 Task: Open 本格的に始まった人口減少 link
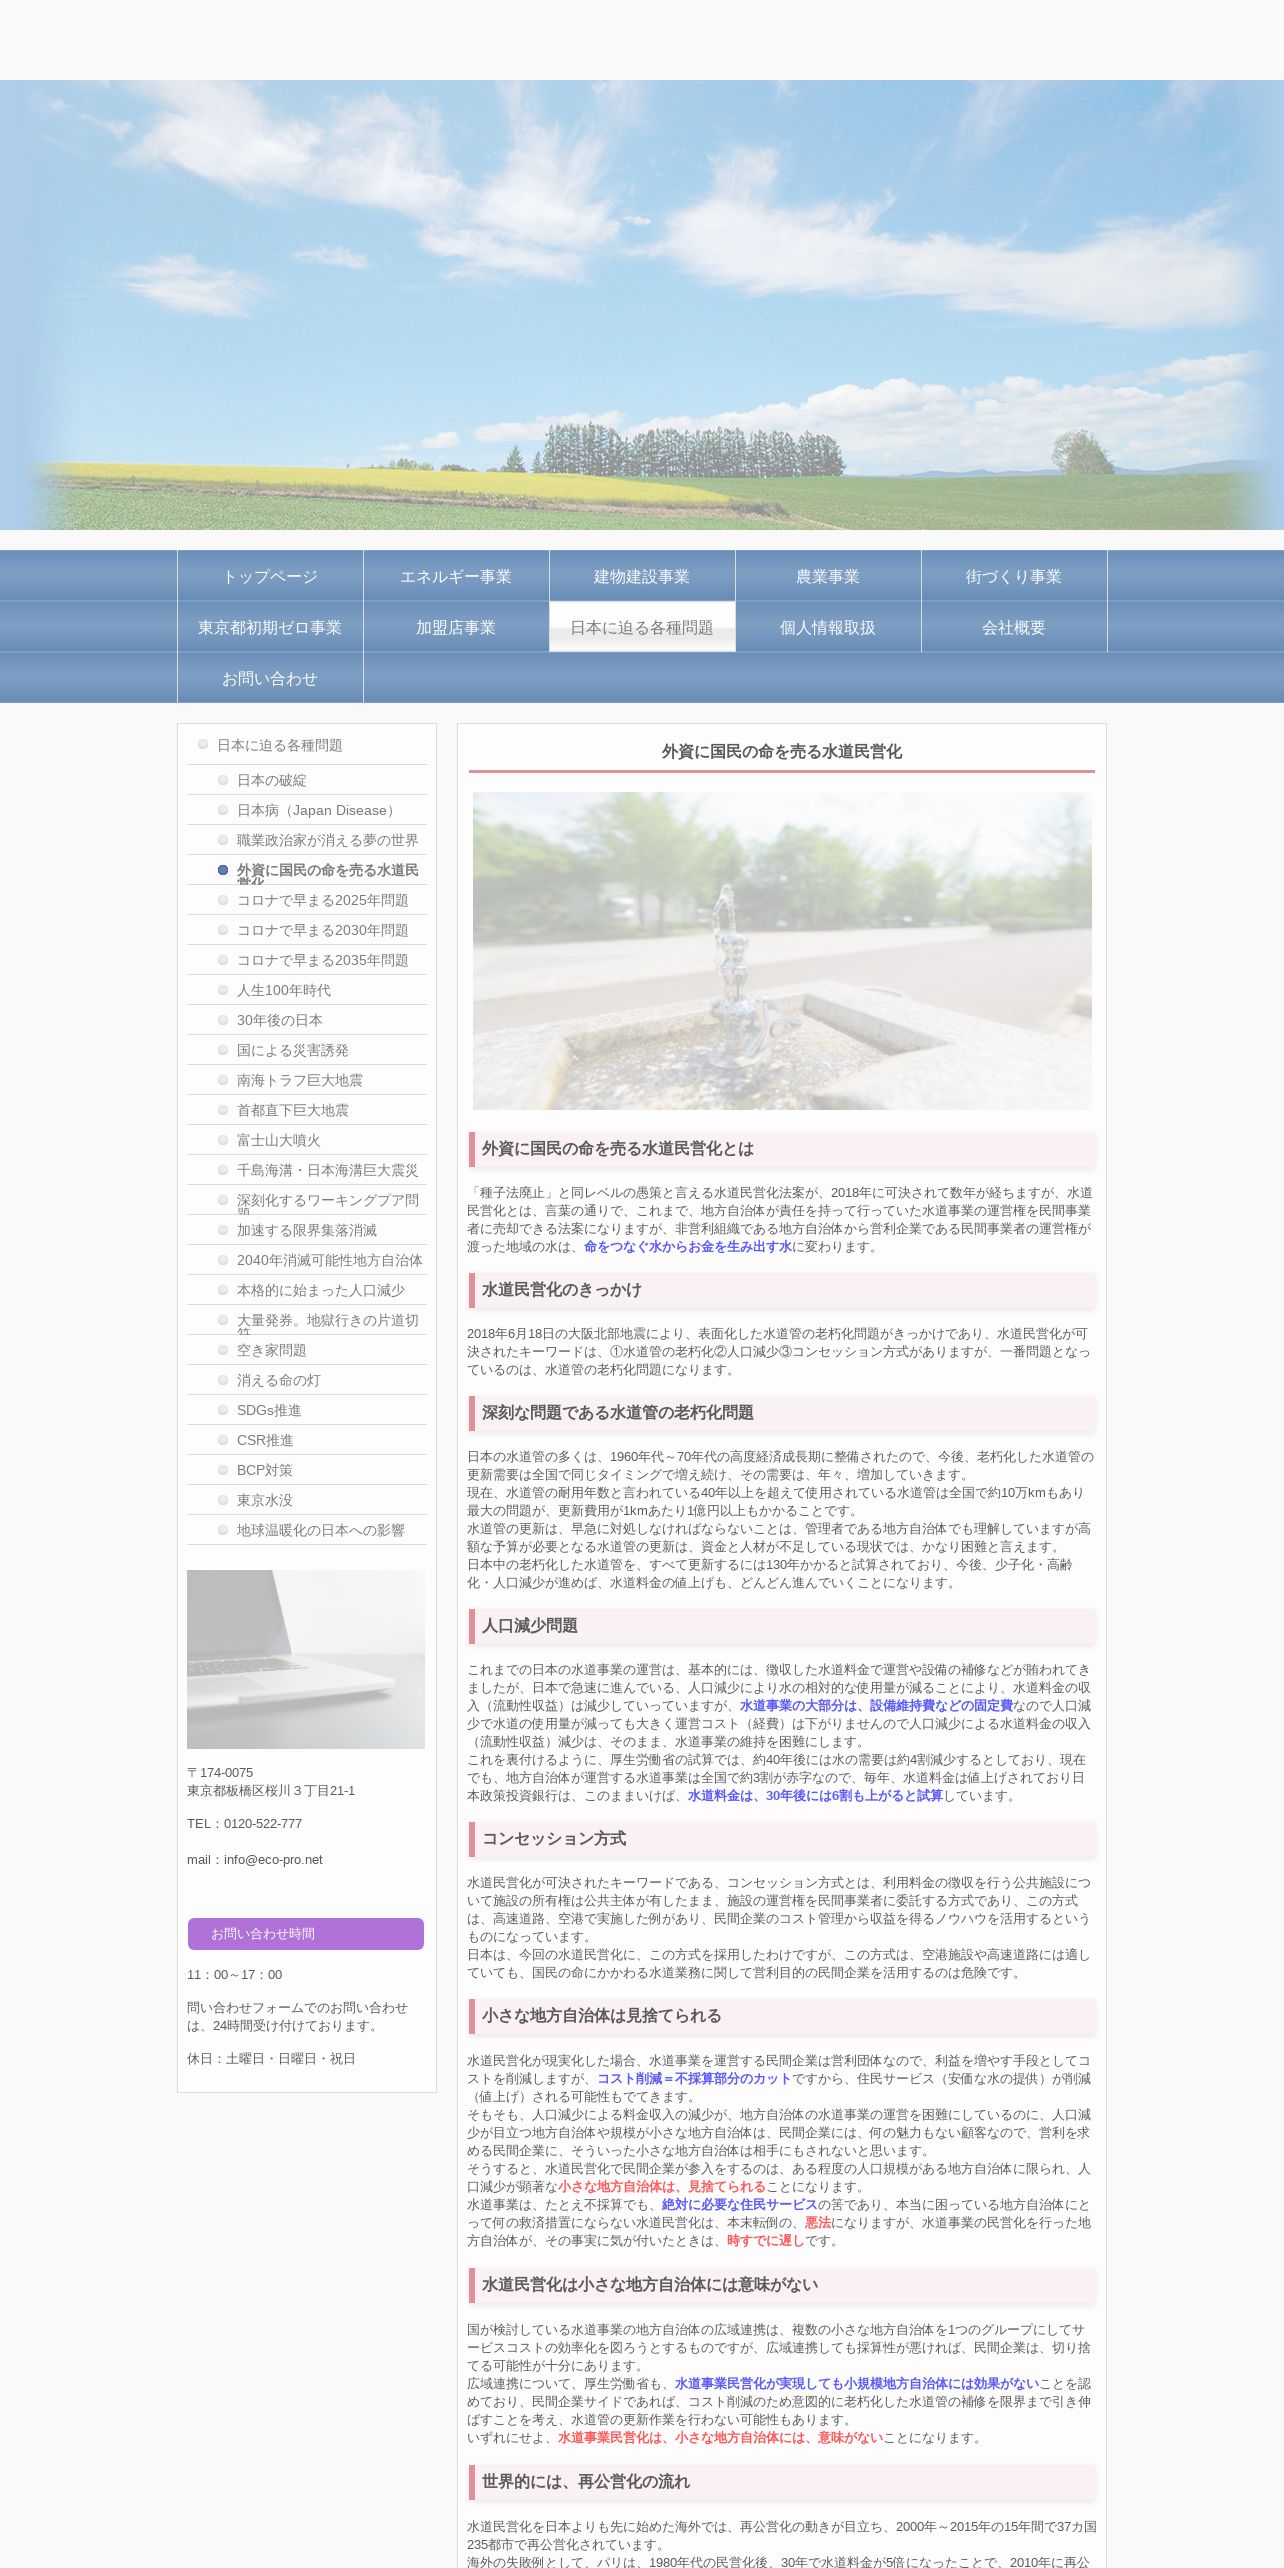point(307,1290)
